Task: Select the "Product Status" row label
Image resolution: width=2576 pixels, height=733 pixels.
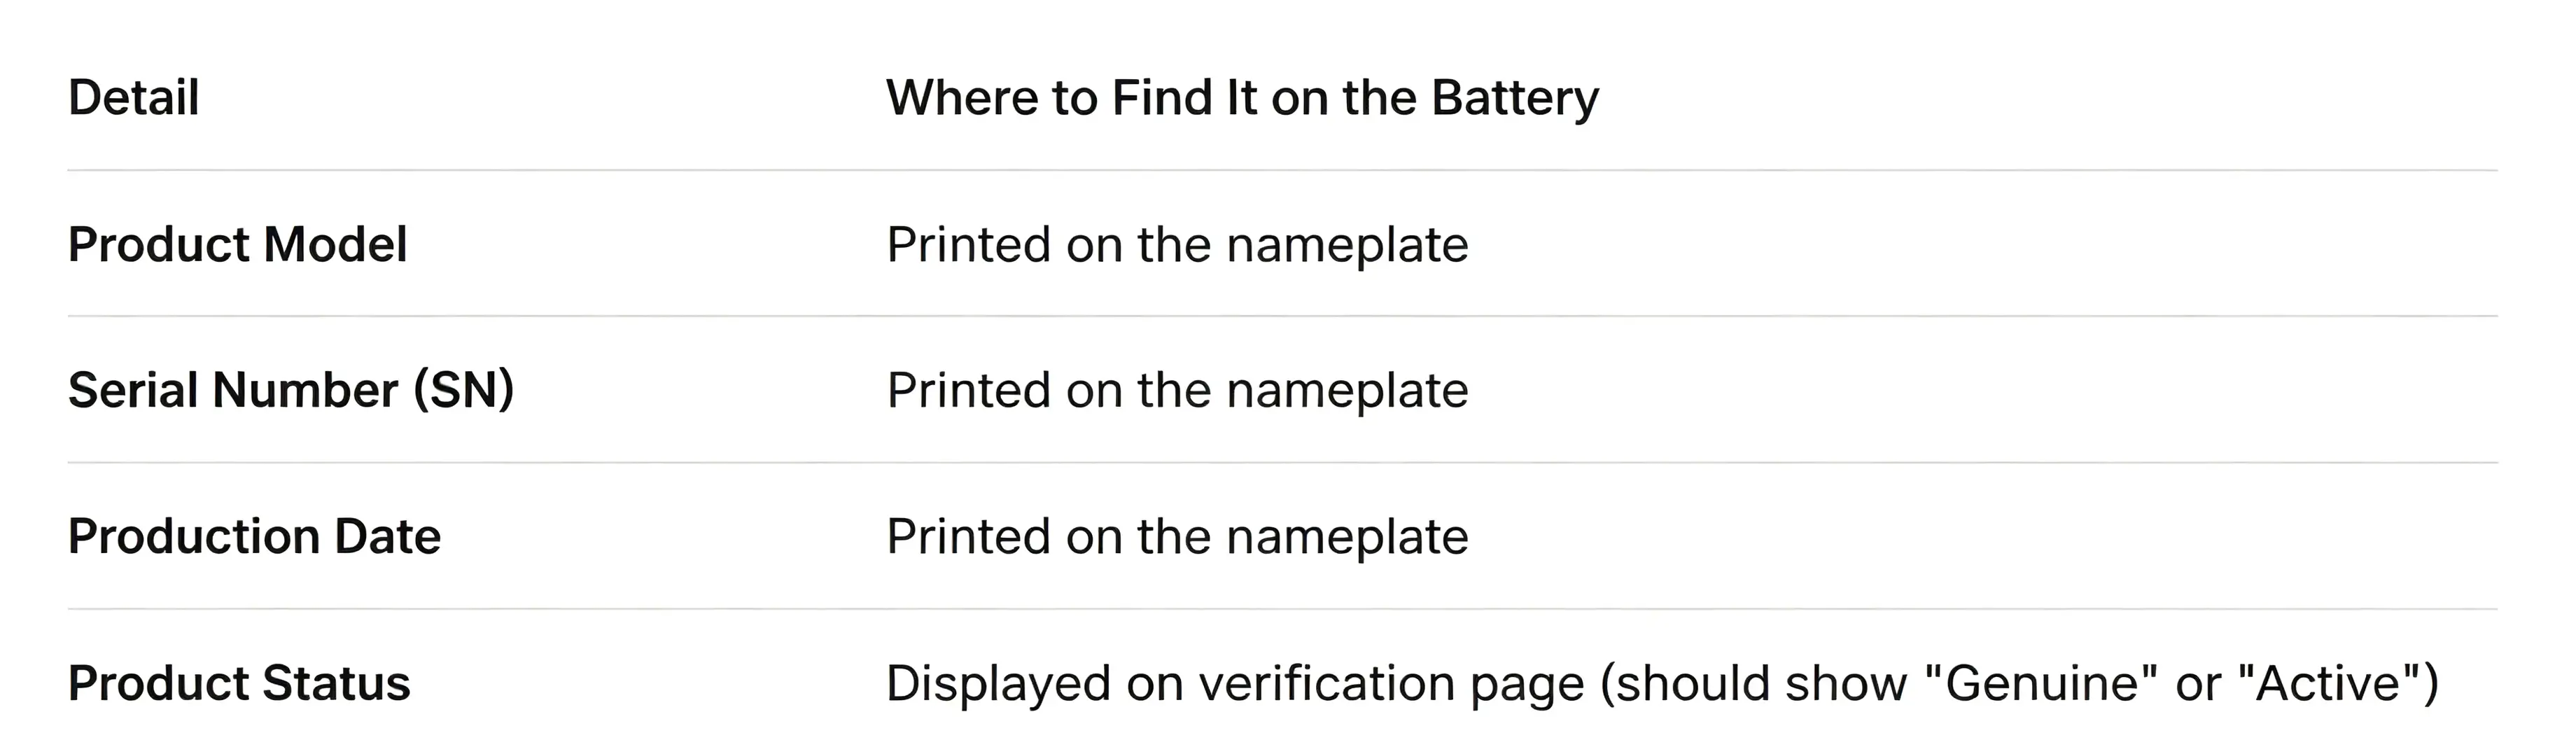Action: [x=240, y=683]
